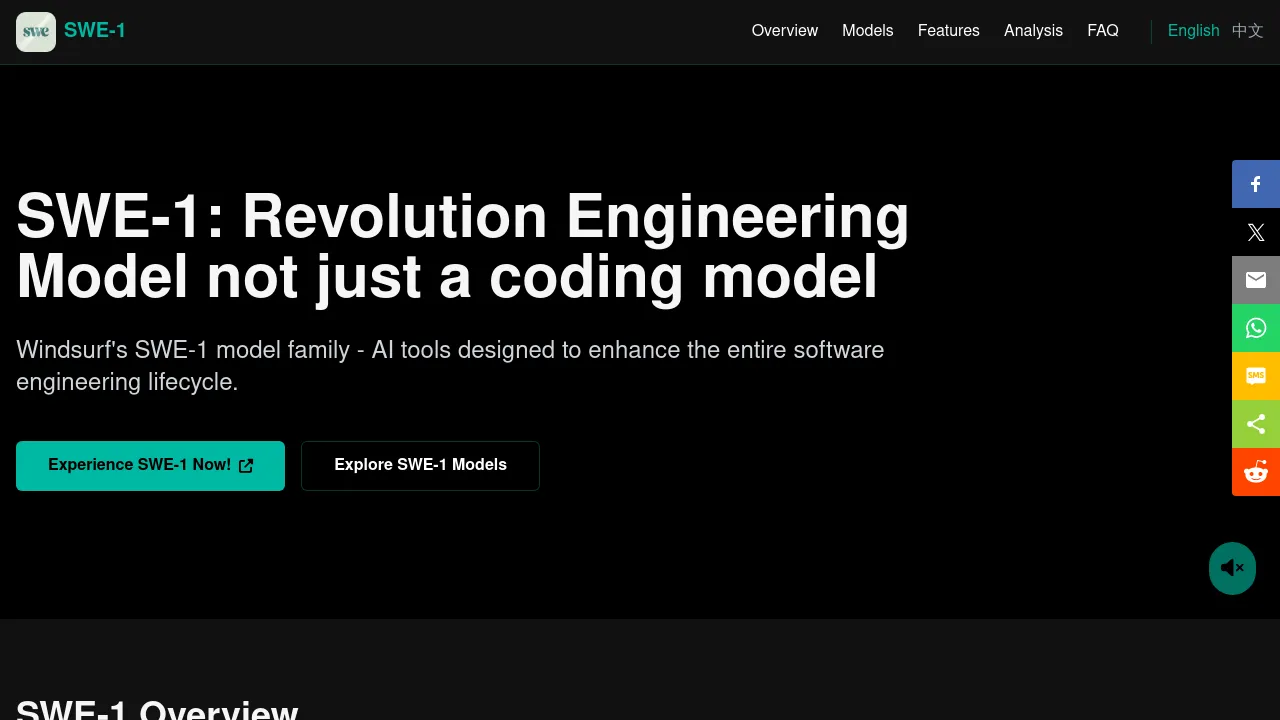Toggle the muted sound button

tap(1232, 568)
